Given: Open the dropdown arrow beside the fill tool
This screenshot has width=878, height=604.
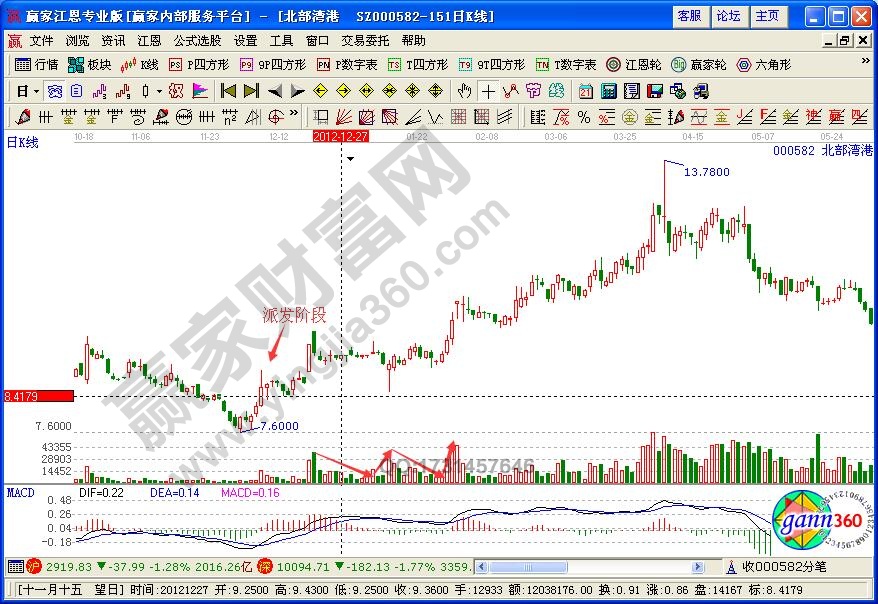Looking at the screenshot, I should click(x=158, y=90).
